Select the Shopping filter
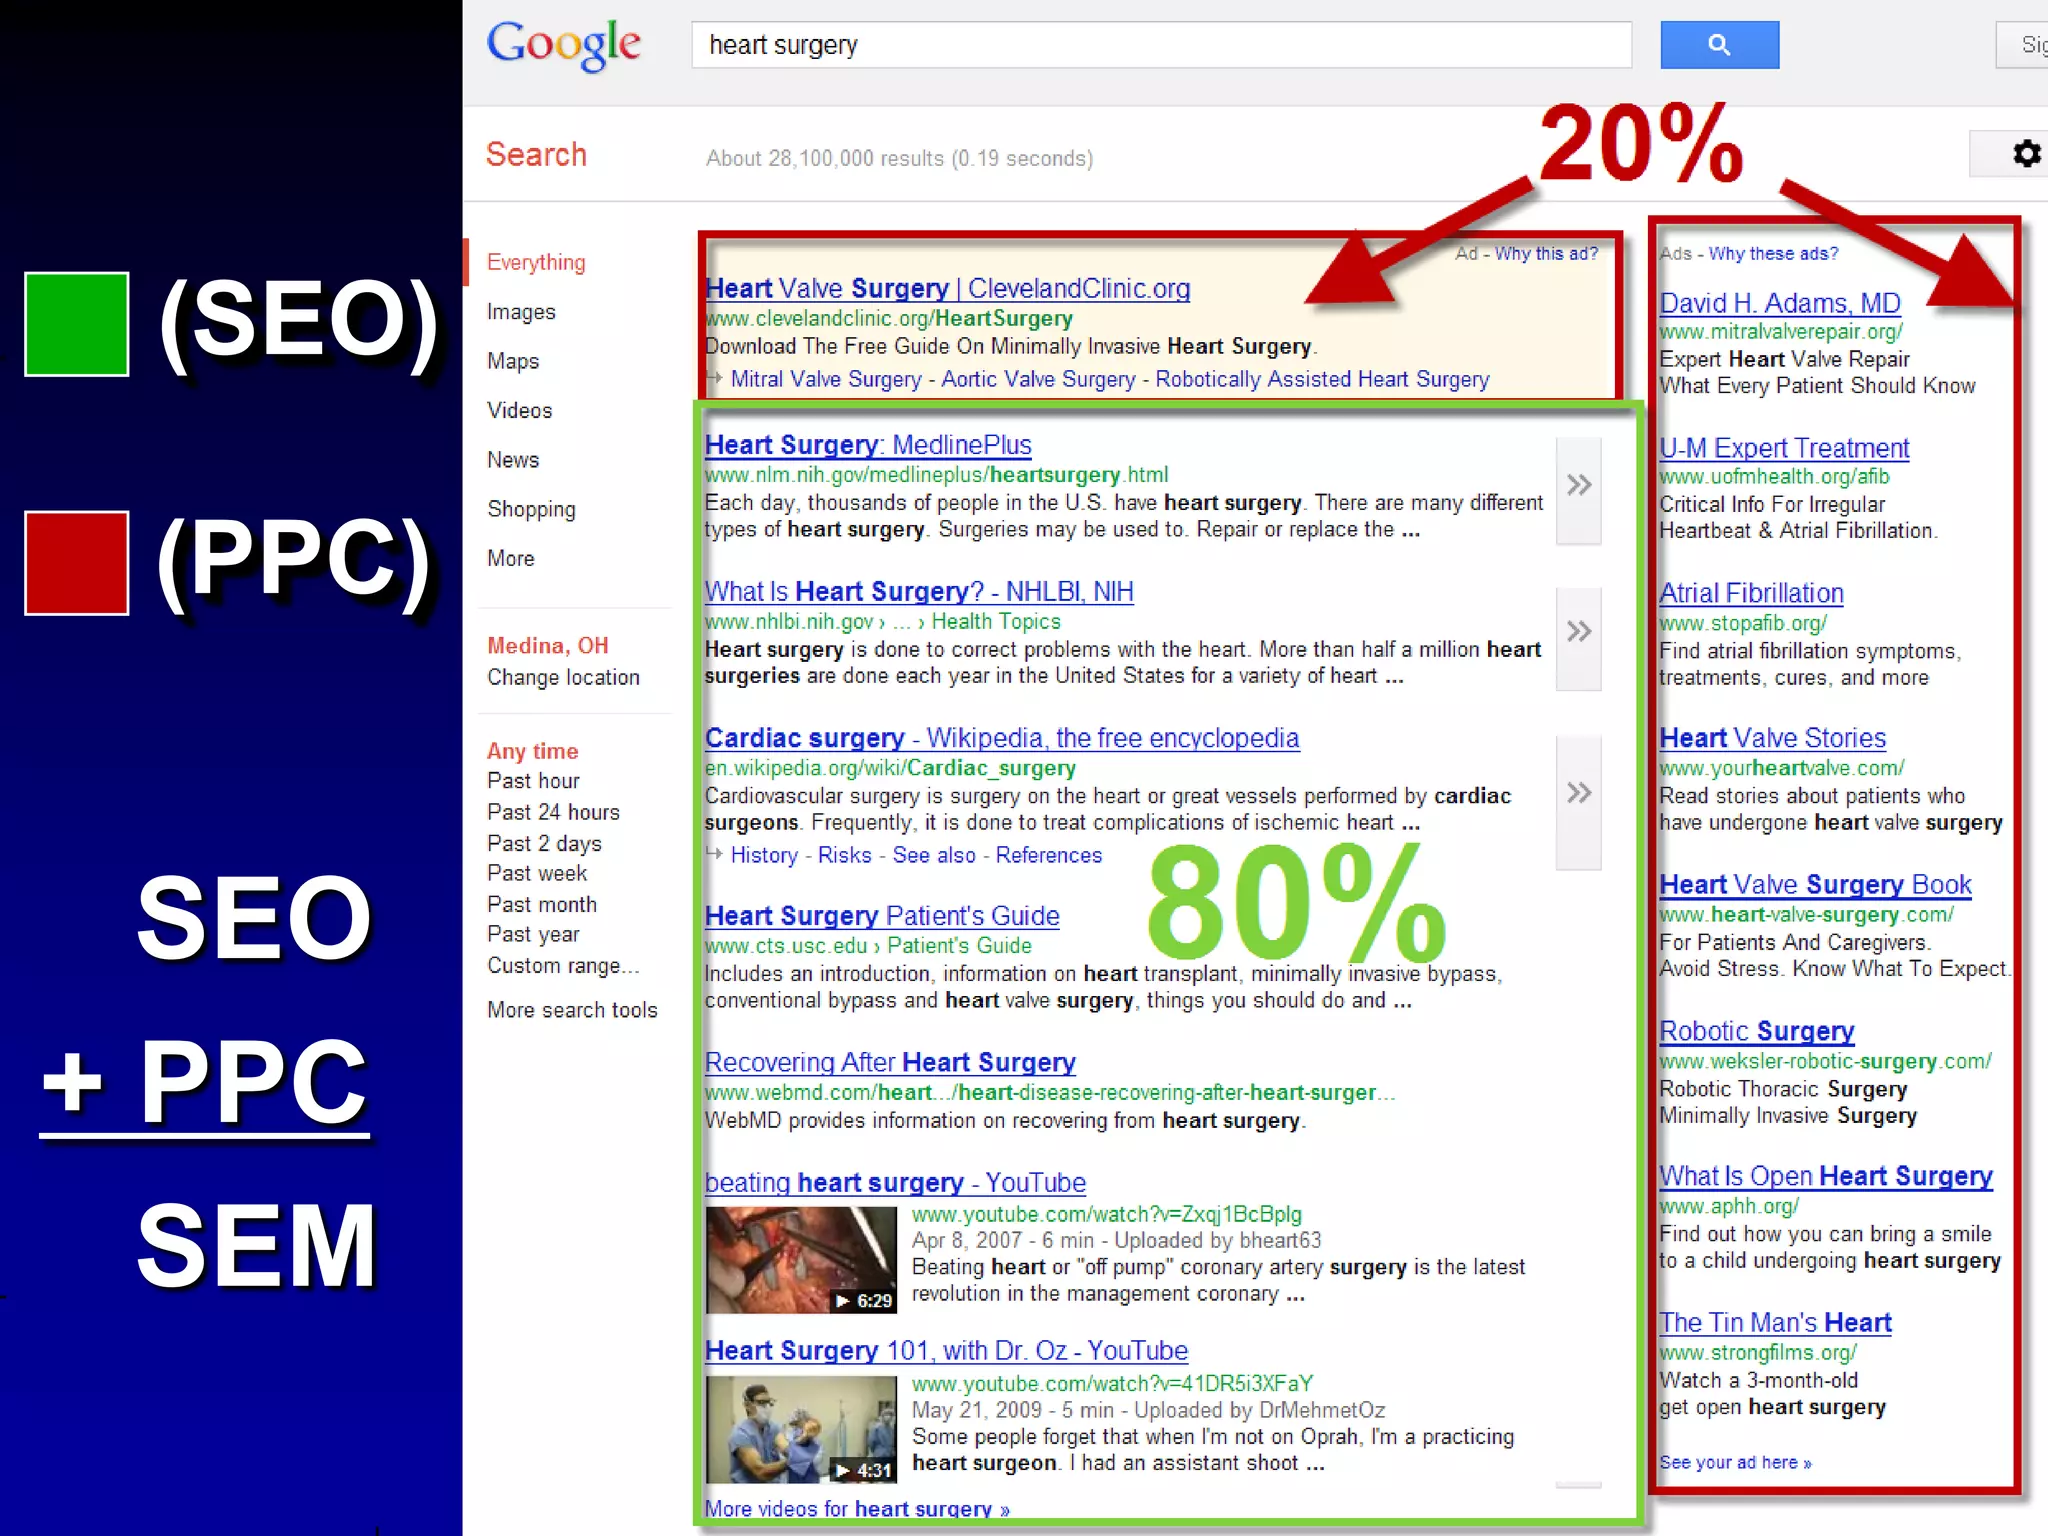Screen dimensions: 2048x1536 click(x=531, y=509)
